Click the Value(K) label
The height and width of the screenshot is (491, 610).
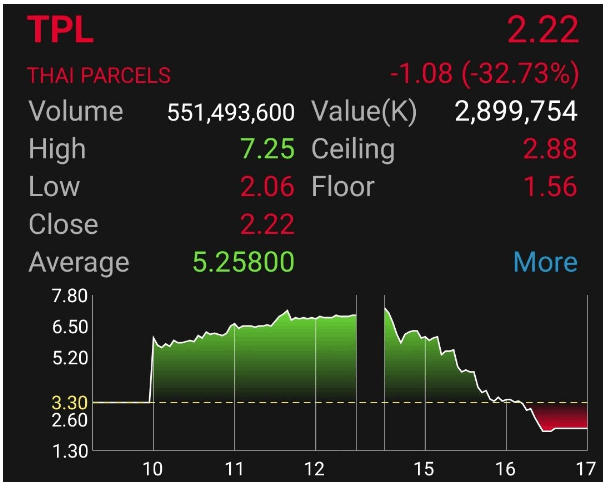[364, 112]
